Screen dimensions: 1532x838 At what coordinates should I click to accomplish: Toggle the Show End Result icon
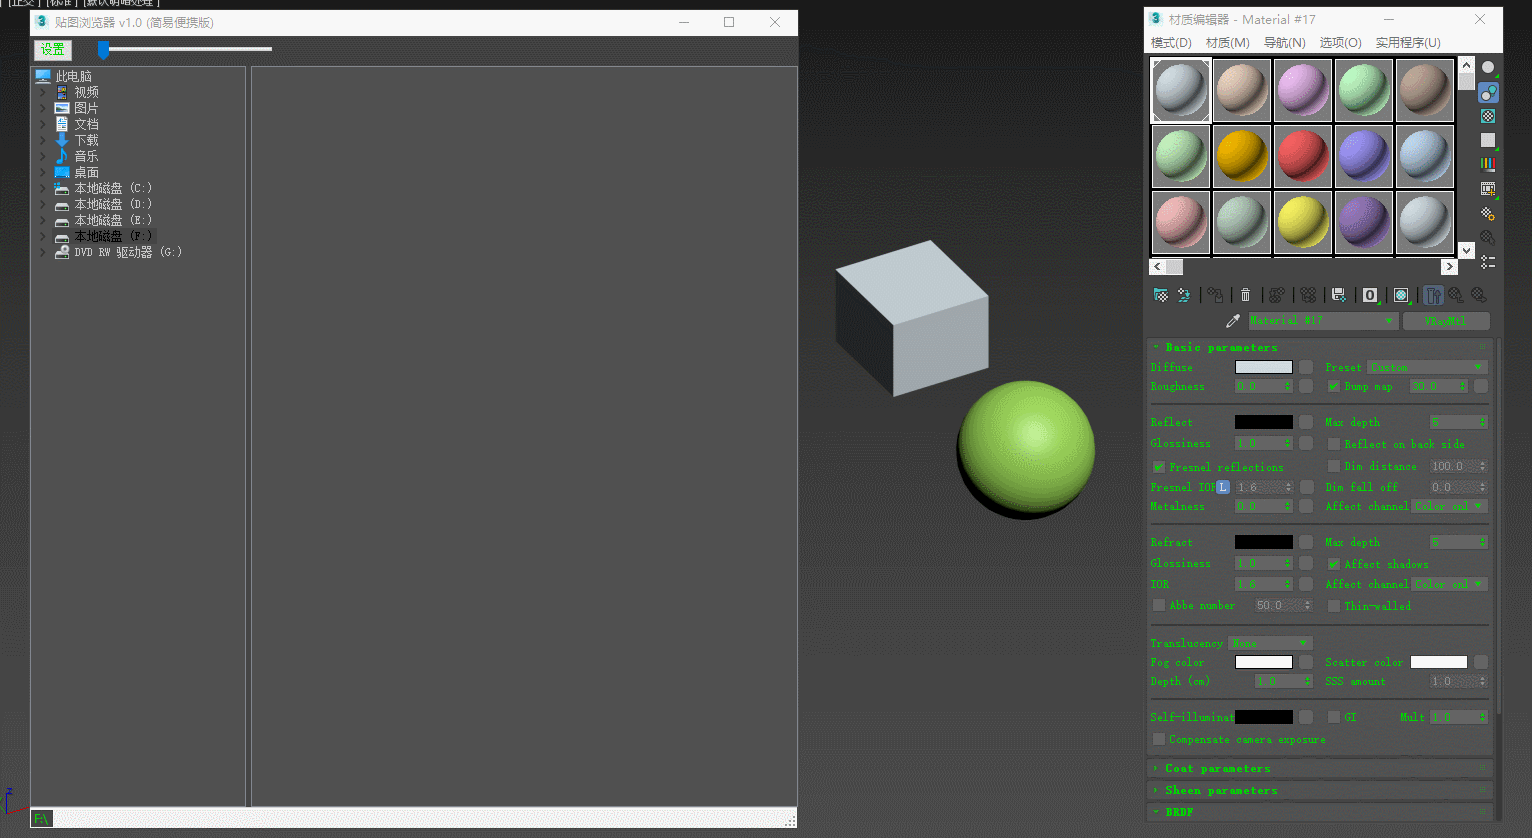(1433, 295)
